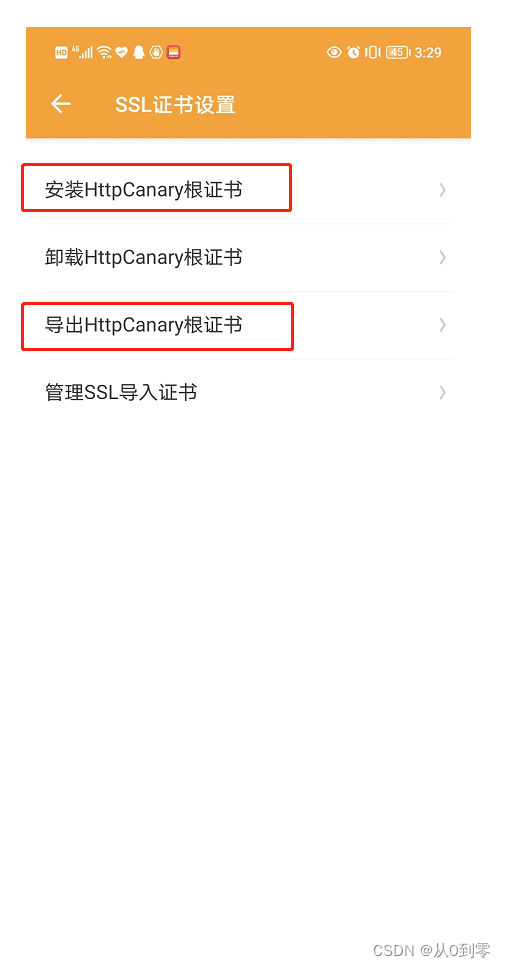Tap the back arrow icon
The width and height of the screenshot is (506, 968).
[x=60, y=104]
